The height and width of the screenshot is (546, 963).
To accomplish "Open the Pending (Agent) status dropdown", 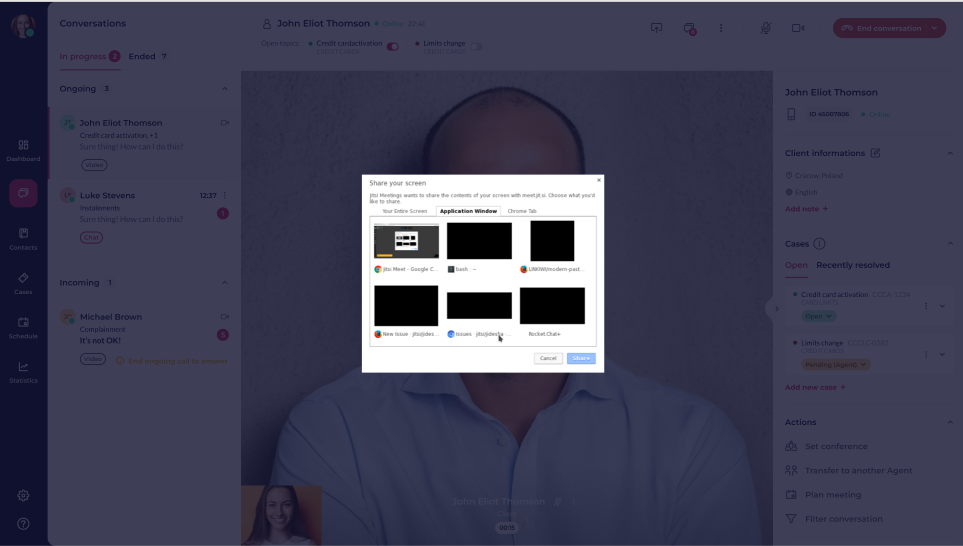I will point(835,365).
